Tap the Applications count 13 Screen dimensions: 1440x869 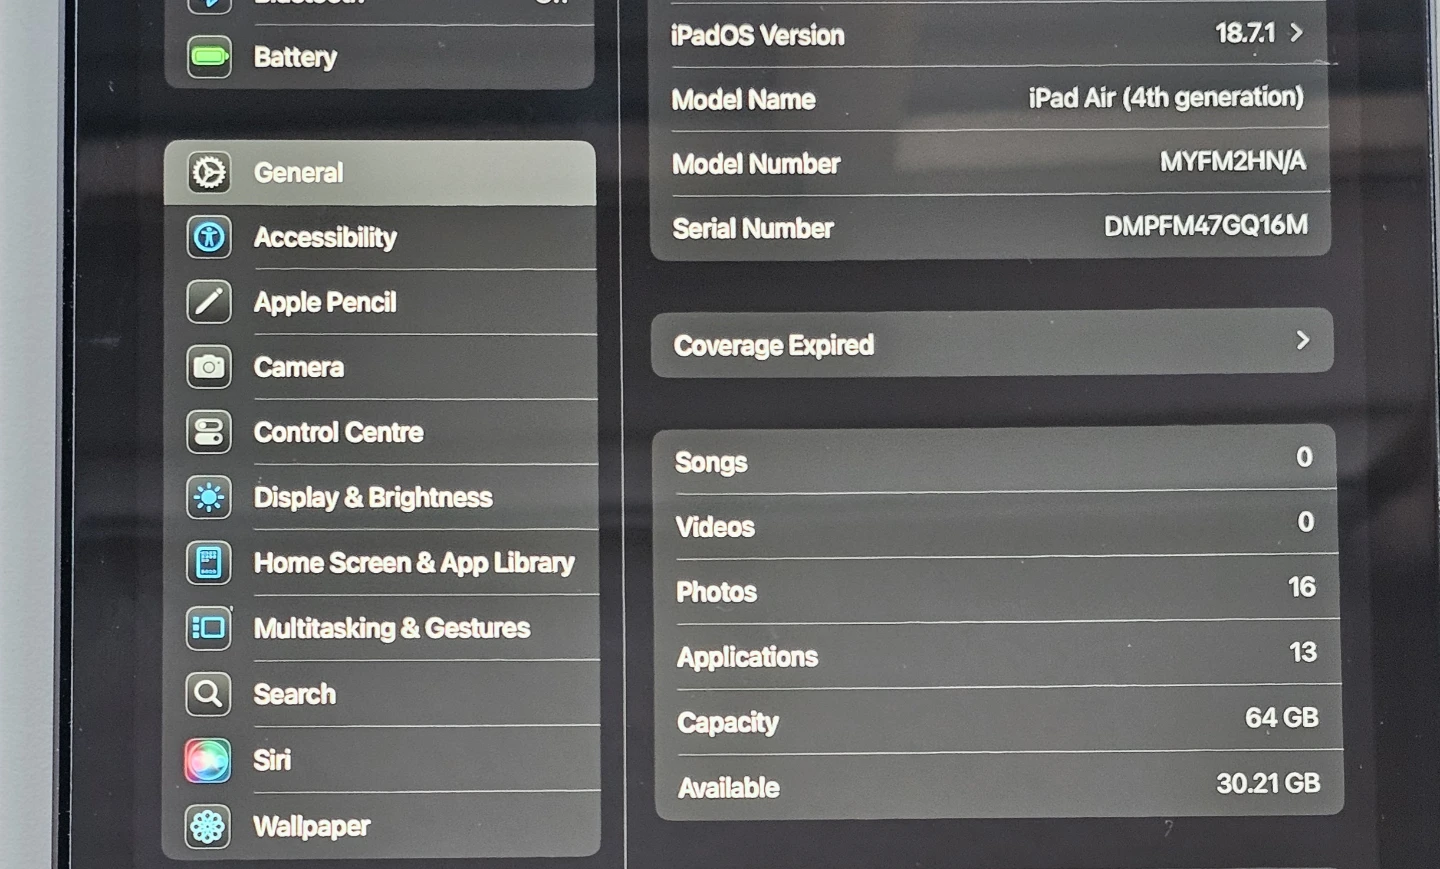(x=1303, y=653)
